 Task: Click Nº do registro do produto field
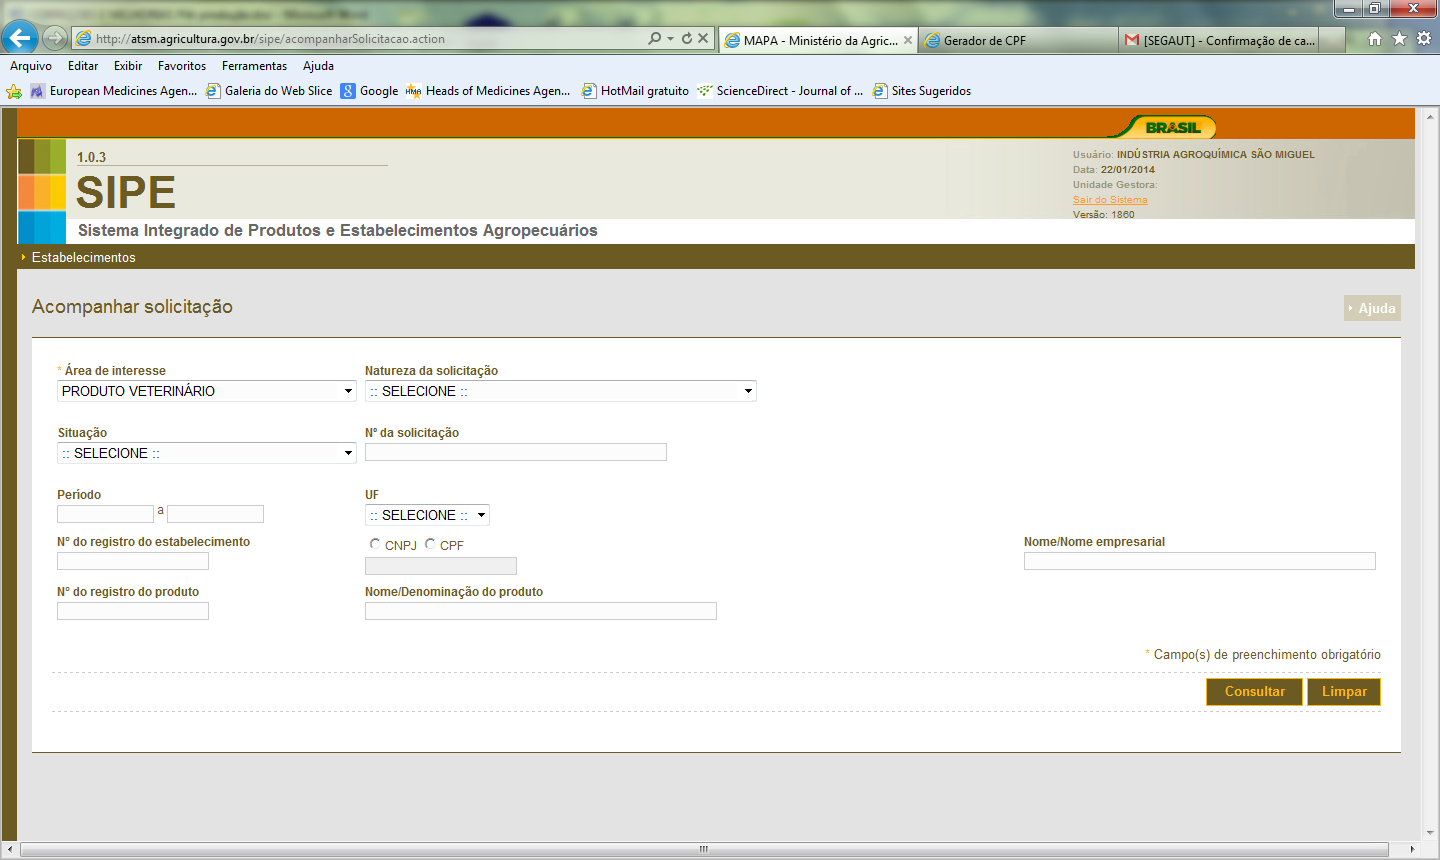tap(133, 611)
